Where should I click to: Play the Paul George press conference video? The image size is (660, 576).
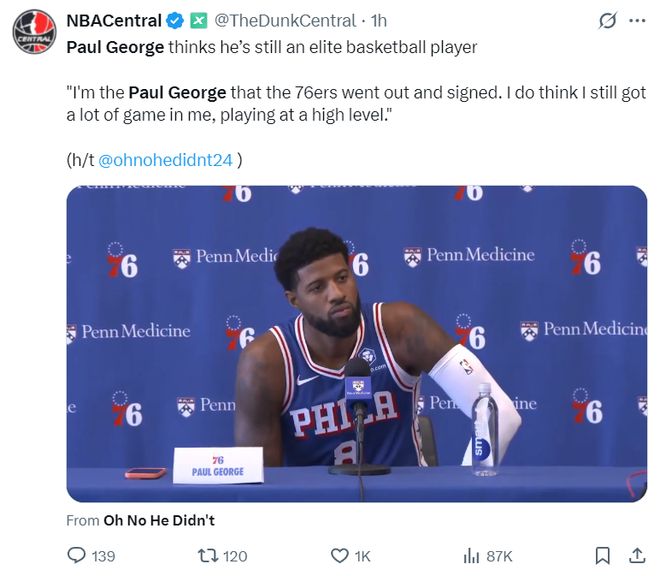(x=356, y=343)
